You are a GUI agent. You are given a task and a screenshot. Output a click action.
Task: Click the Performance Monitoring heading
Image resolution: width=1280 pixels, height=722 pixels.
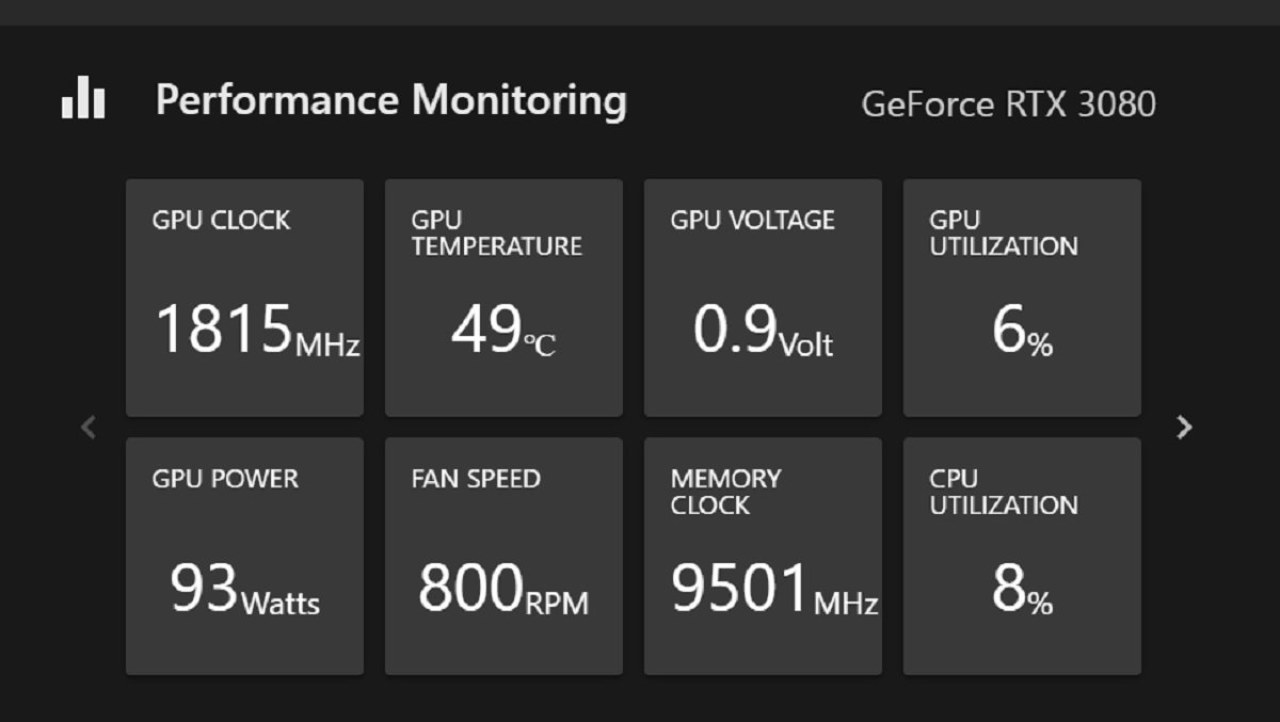point(391,101)
